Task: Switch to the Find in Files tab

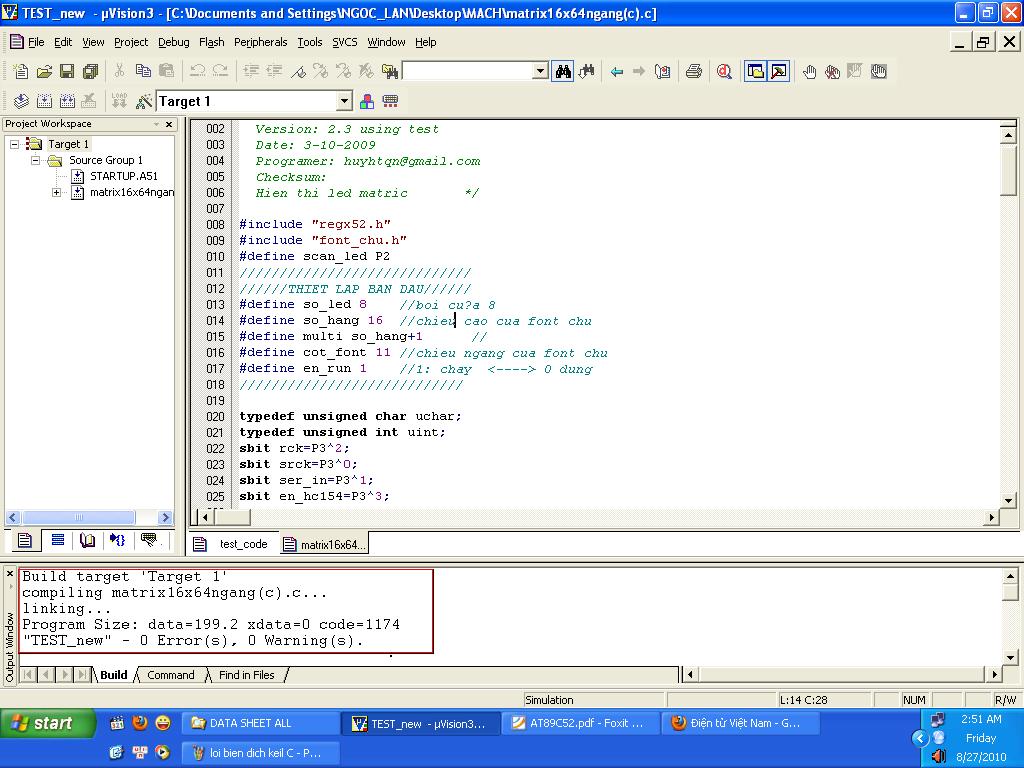Action: pos(246,675)
